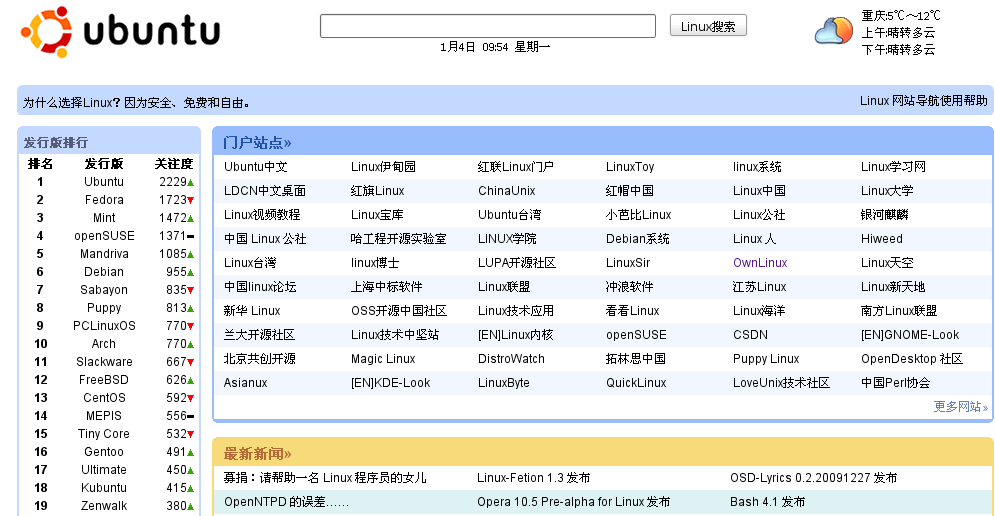Click the Linux搜索 button
Screen dimensions: 995x516
point(708,26)
